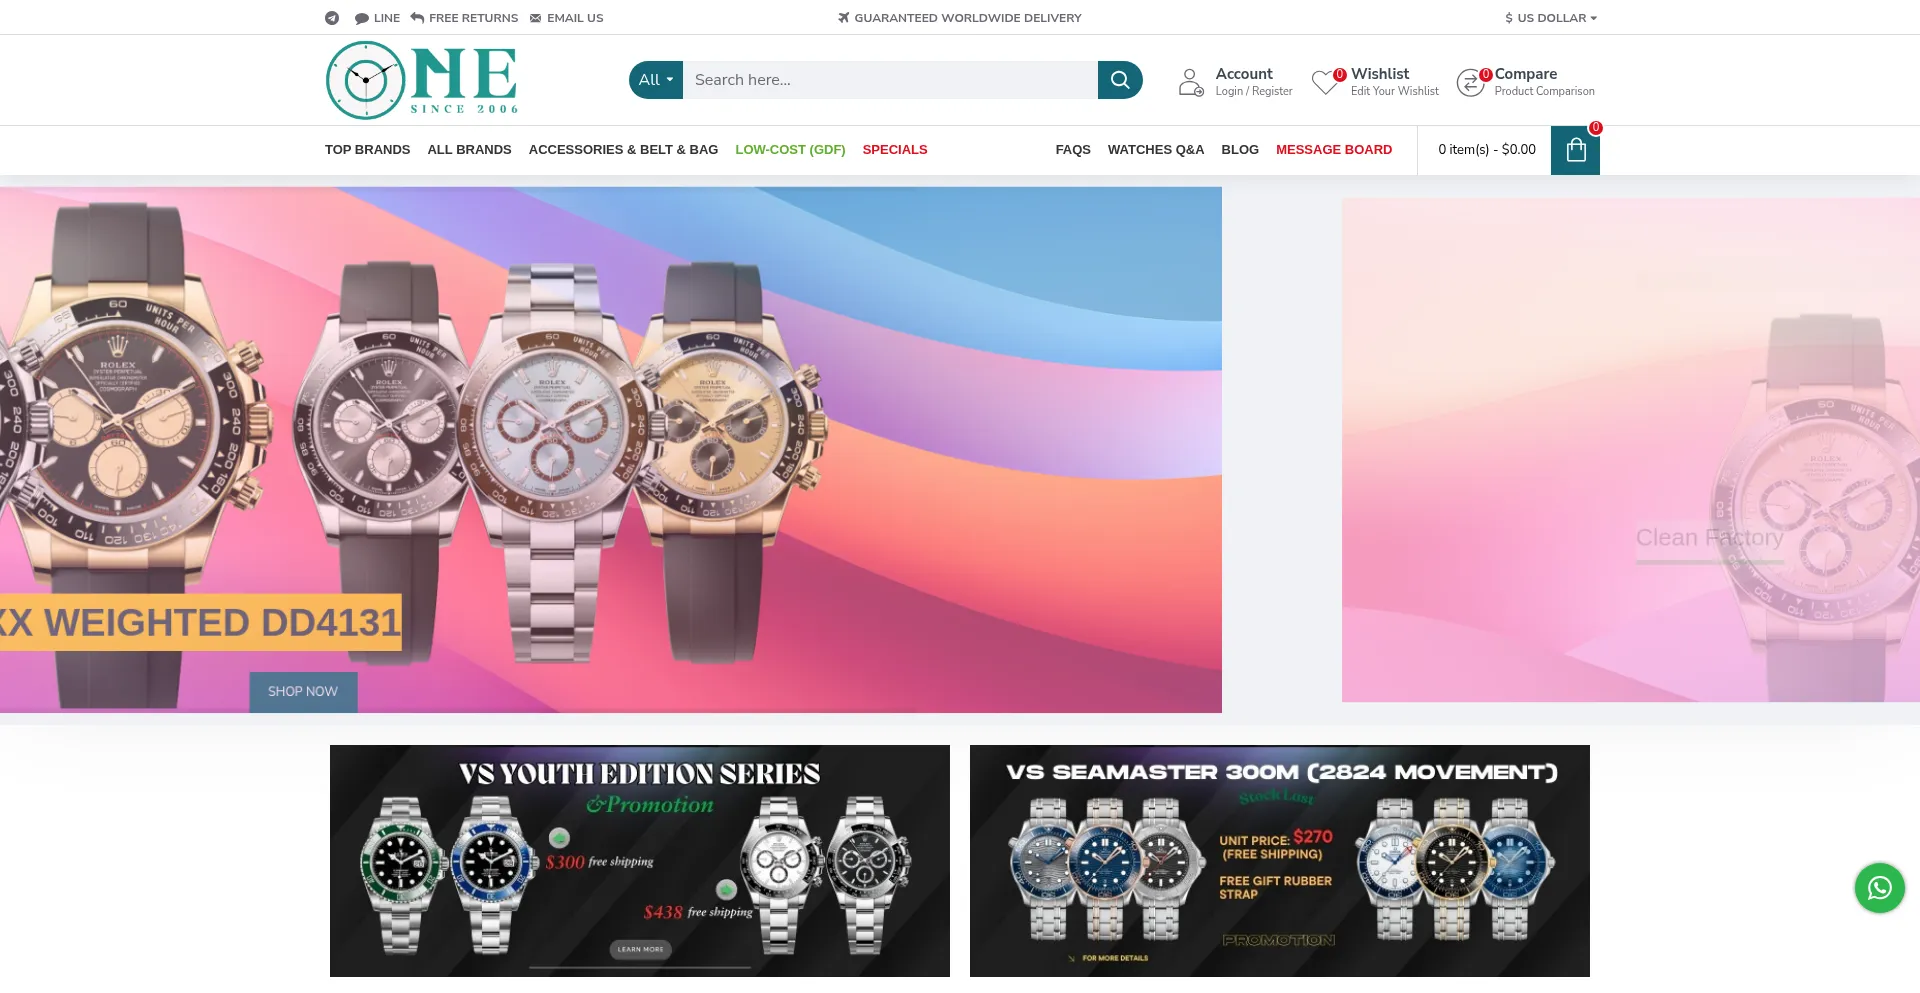Expand the All category search dropdown
This screenshot has height=993, width=1920.
point(656,80)
